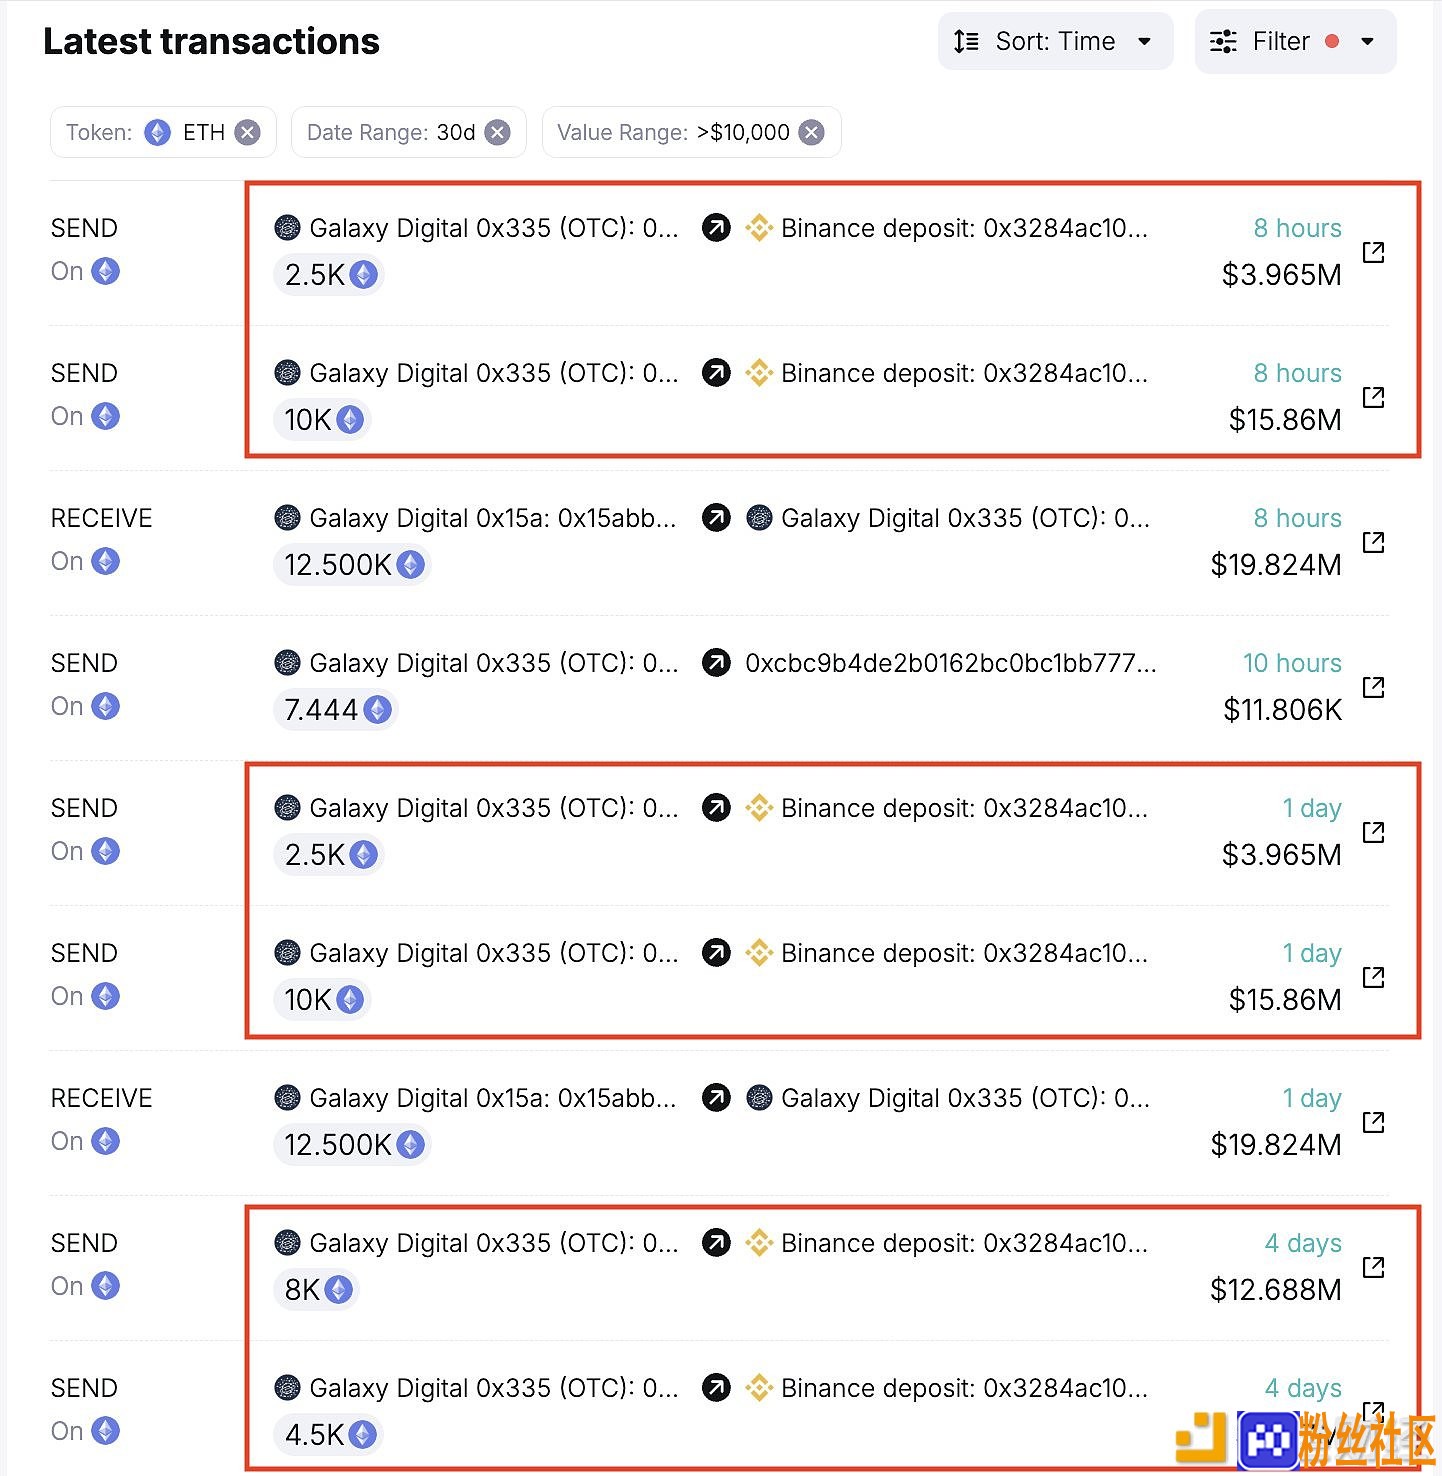Screen dimensions: 1442x1476
Task: Remove the >$10,000 value range filter
Action: coord(812,132)
